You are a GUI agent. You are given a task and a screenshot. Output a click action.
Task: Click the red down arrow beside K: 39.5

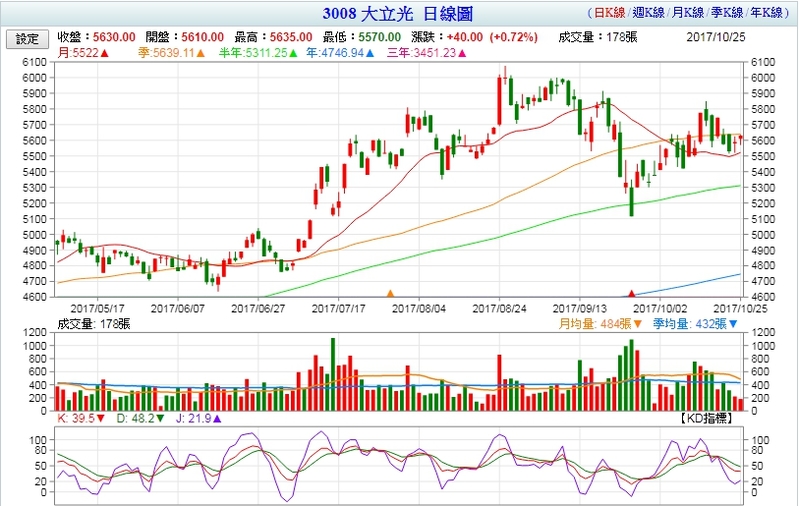[x=104, y=417]
